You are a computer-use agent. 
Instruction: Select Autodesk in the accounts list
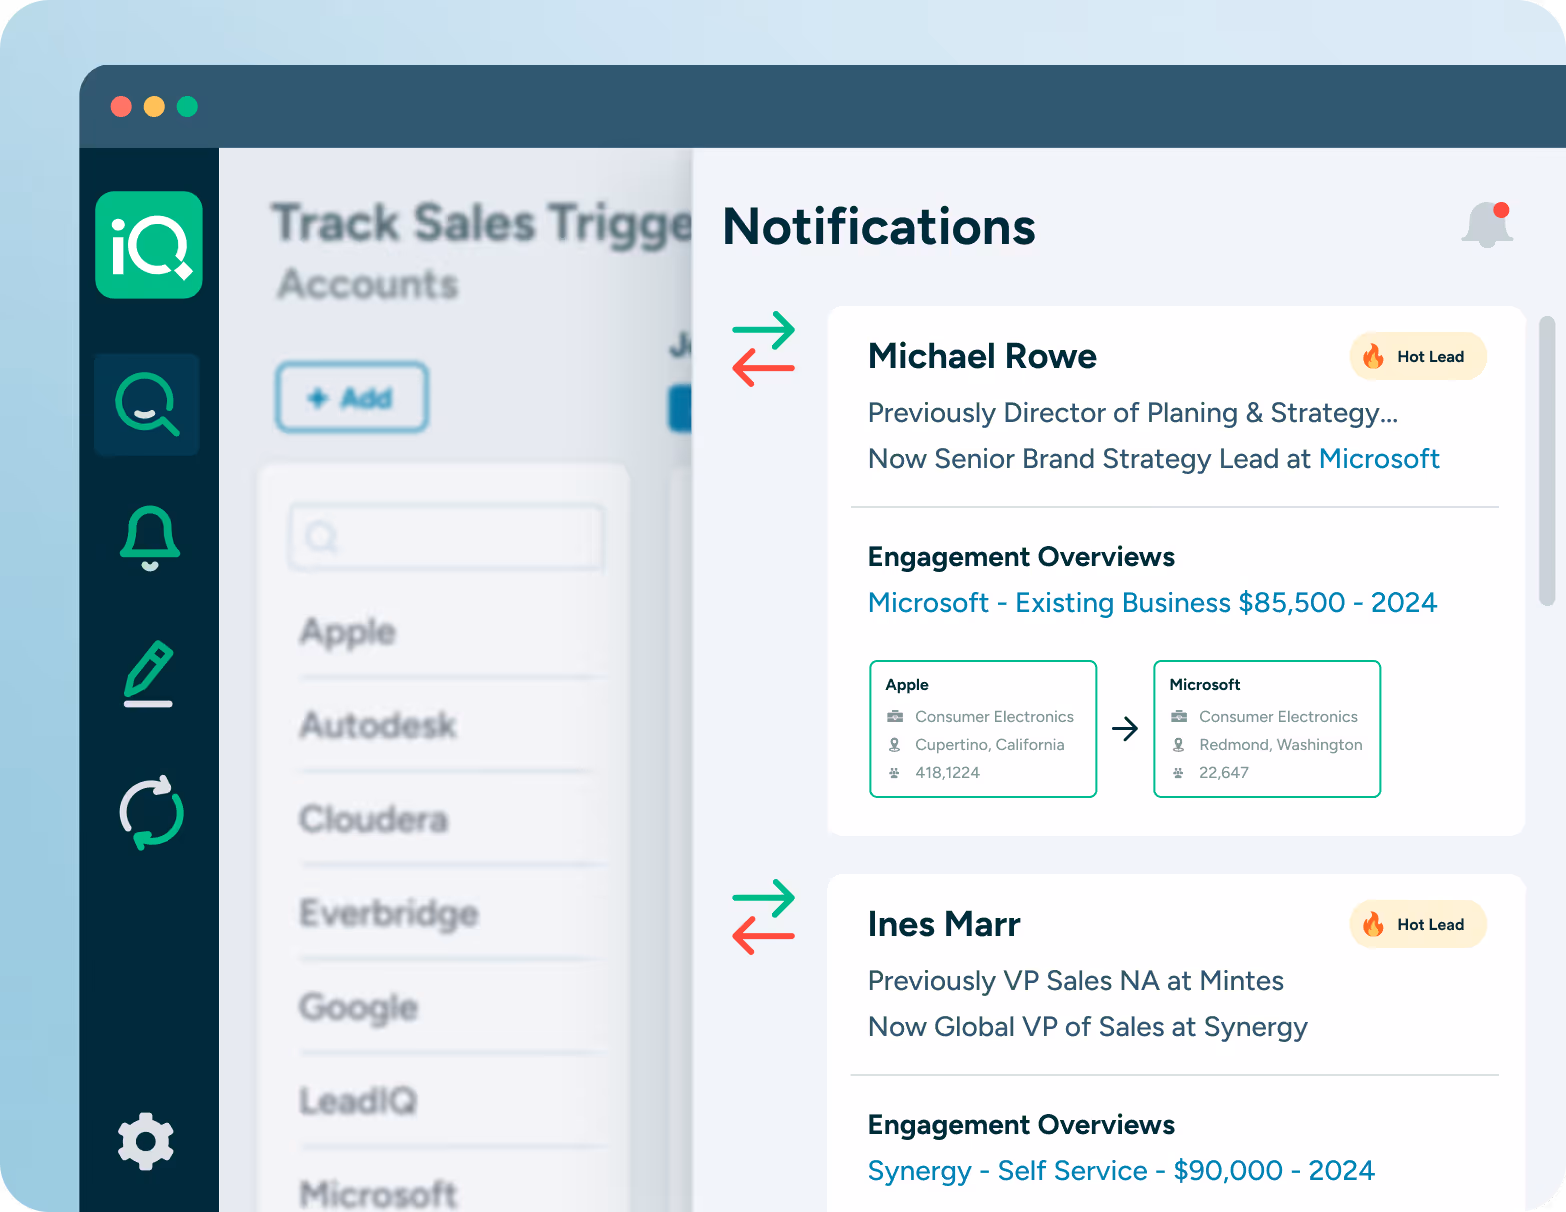(x=378, y=725)
